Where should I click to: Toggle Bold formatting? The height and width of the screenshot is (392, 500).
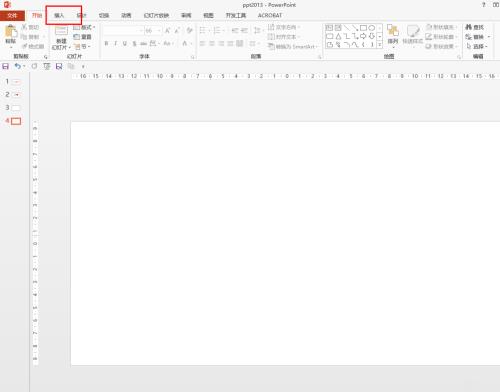(x=106, y=43)
